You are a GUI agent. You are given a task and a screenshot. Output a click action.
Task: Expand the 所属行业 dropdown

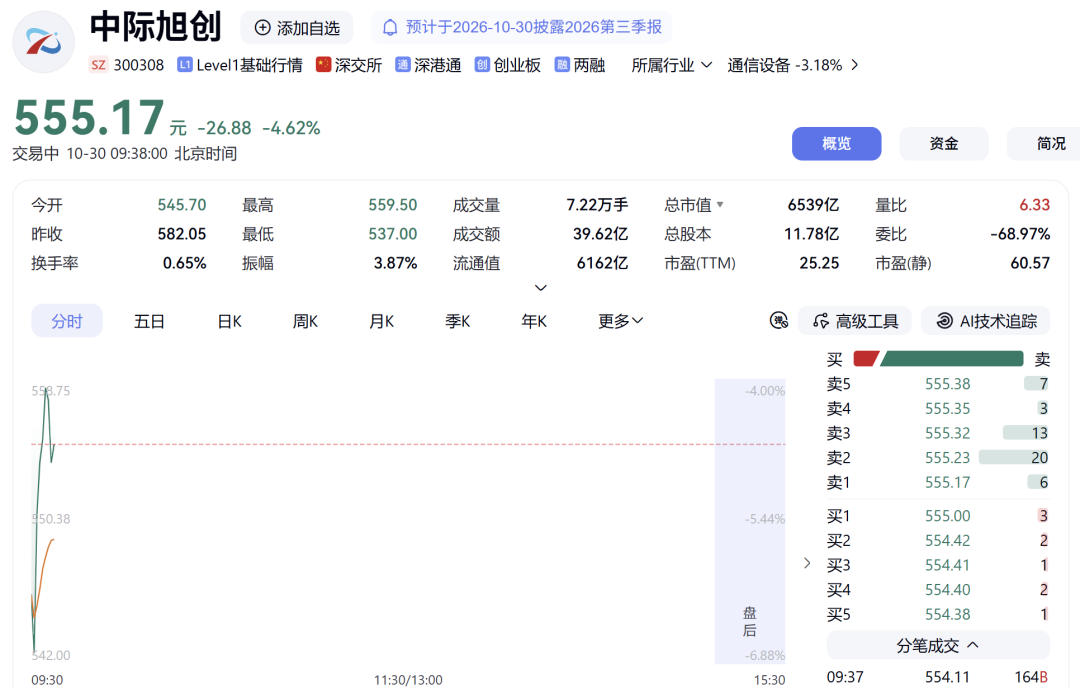pyautogui.click(x=672, y=65)
